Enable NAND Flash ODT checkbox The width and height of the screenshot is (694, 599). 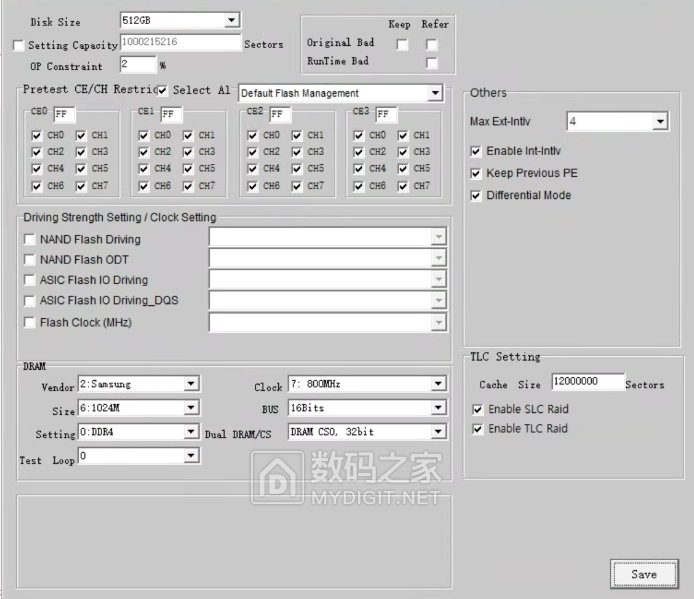pyautogui.click(x=30, y=259)
